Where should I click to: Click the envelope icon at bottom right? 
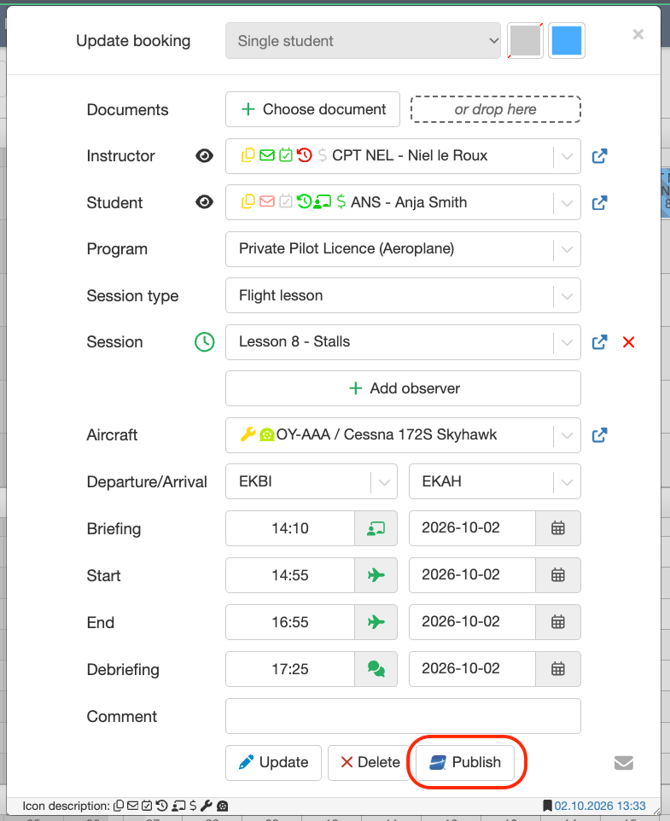[x=623, y=763]
